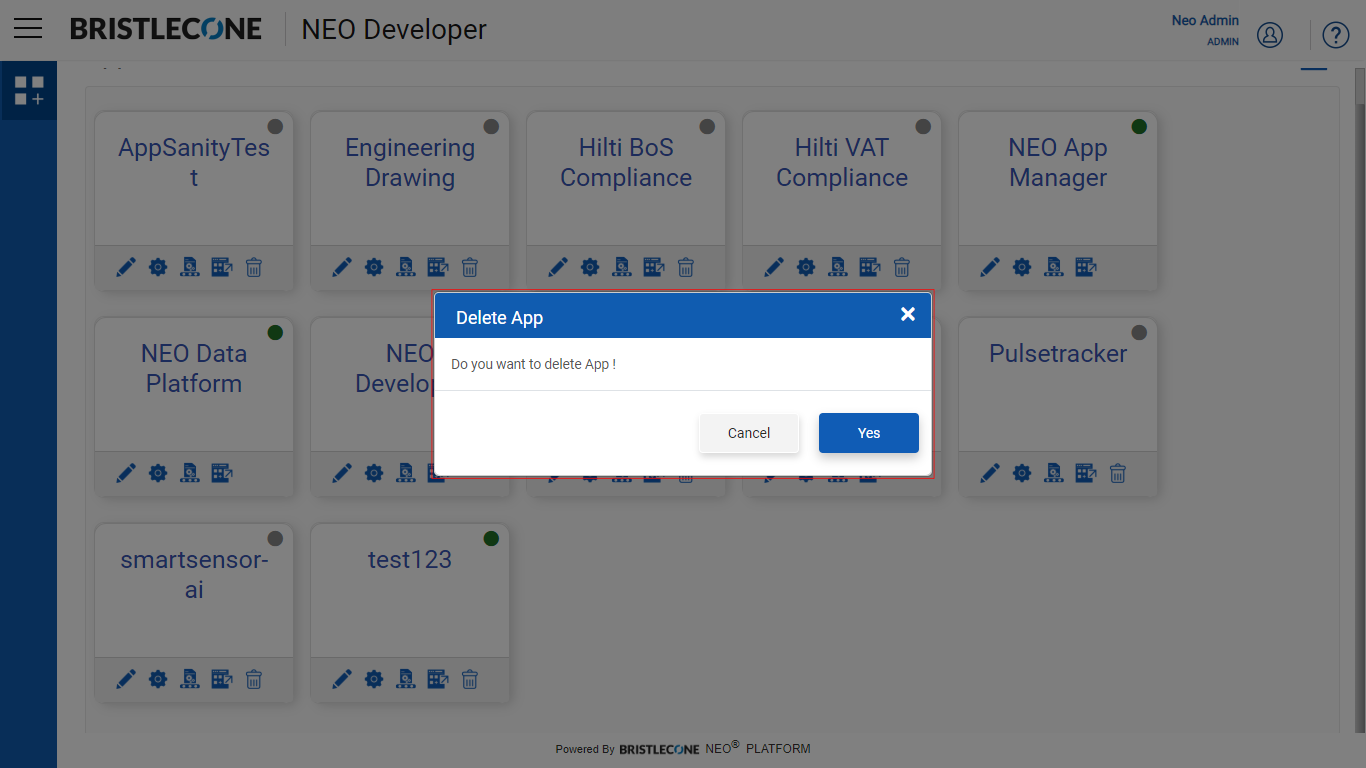The image size is (1366, 768).
Task: Click Hilti BoS Compliance build pipeline icon
Action: [x=622, y=267]
